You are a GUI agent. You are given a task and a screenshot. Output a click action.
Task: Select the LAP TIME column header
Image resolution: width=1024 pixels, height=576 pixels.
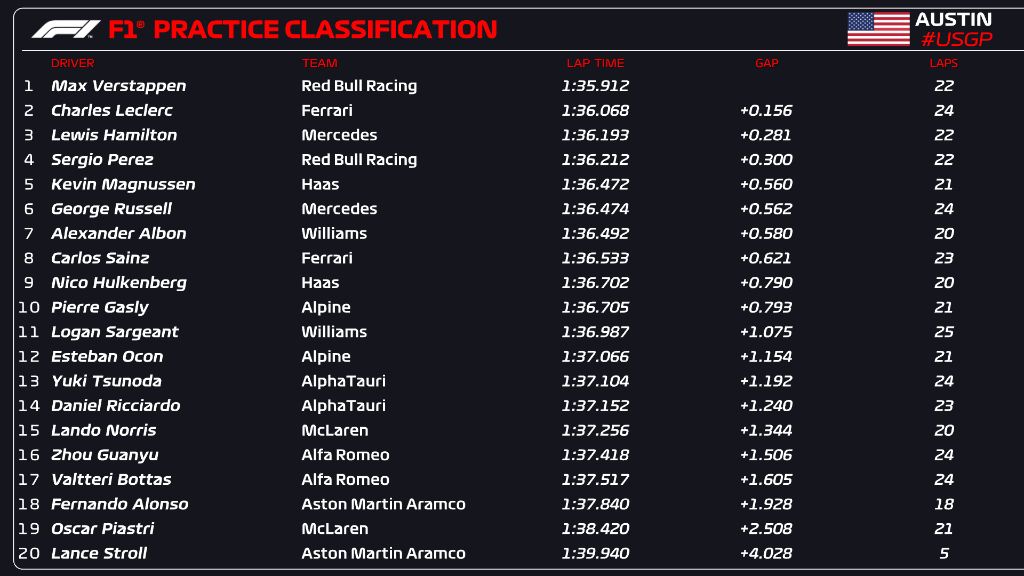click(595, 63)
